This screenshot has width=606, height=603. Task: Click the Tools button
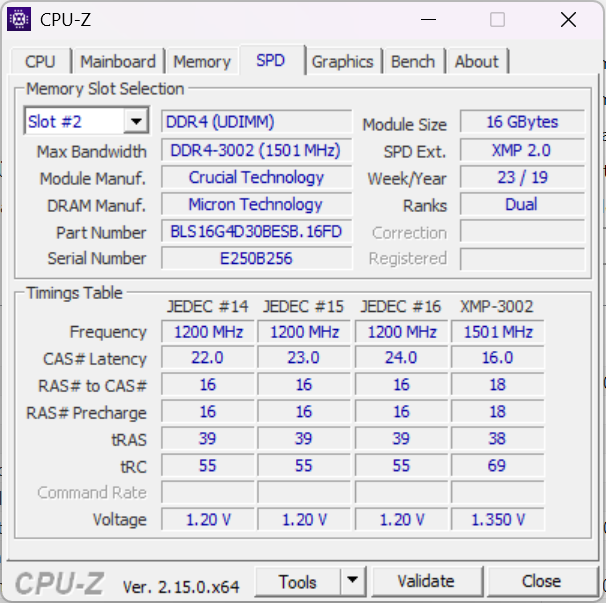[298, 581]
